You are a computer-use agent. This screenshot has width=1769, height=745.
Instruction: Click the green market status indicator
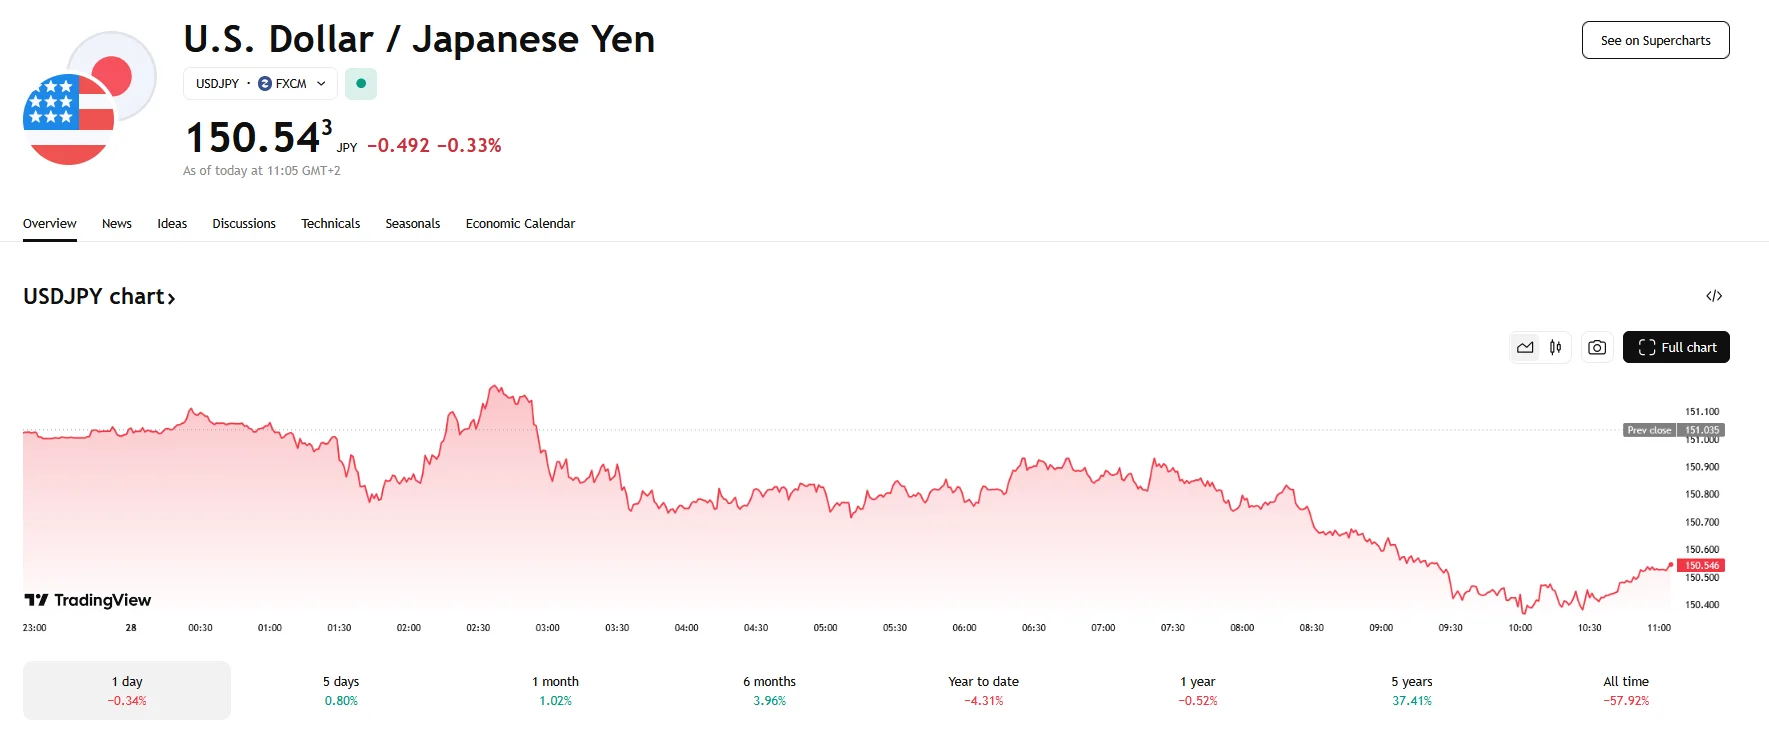361,84
